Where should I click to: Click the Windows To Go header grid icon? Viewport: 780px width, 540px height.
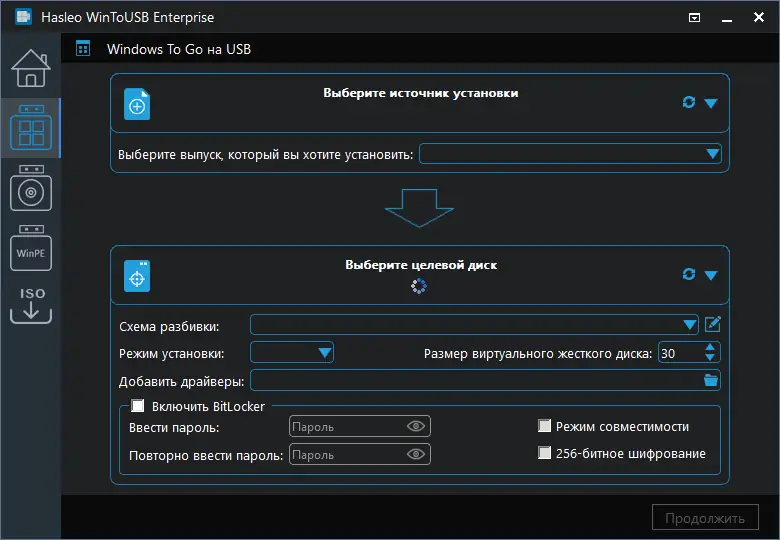[83, 49]
